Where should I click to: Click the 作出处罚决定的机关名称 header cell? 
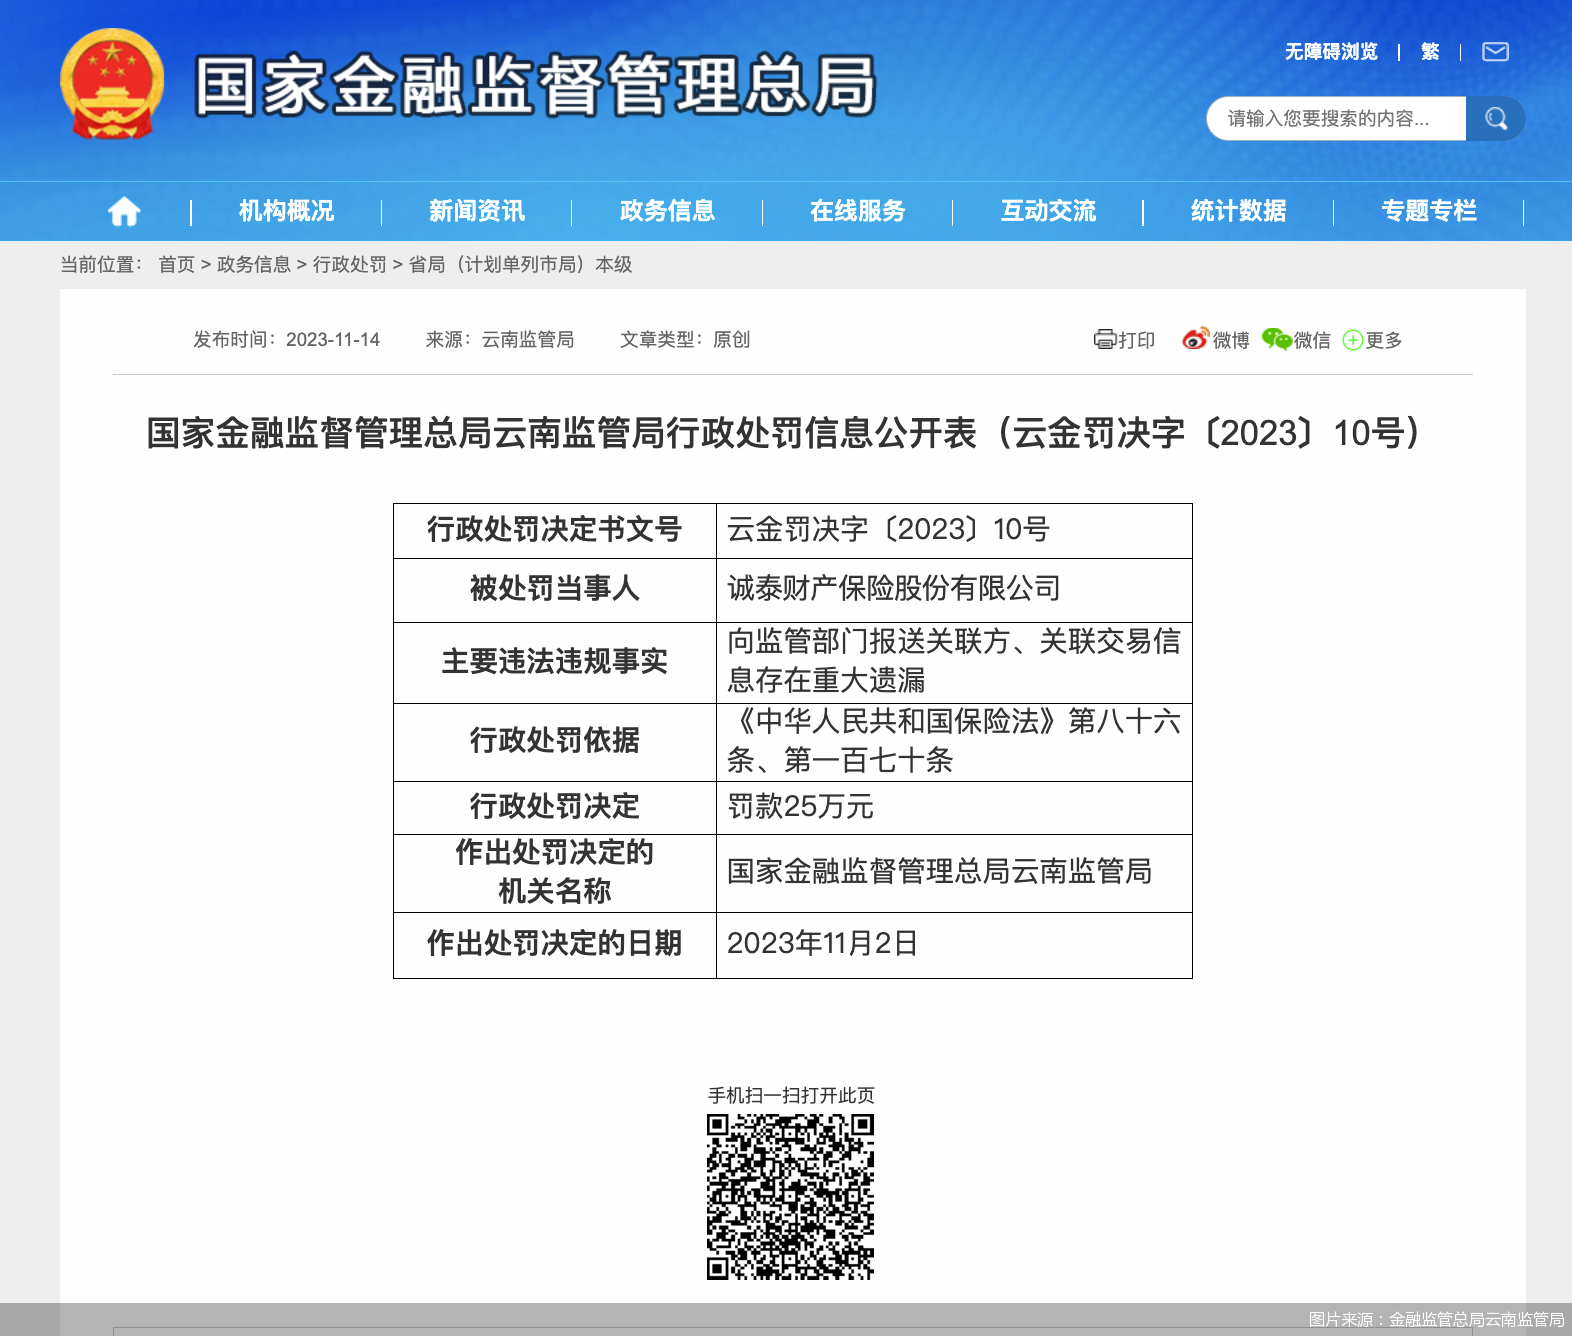coord(555,872)
